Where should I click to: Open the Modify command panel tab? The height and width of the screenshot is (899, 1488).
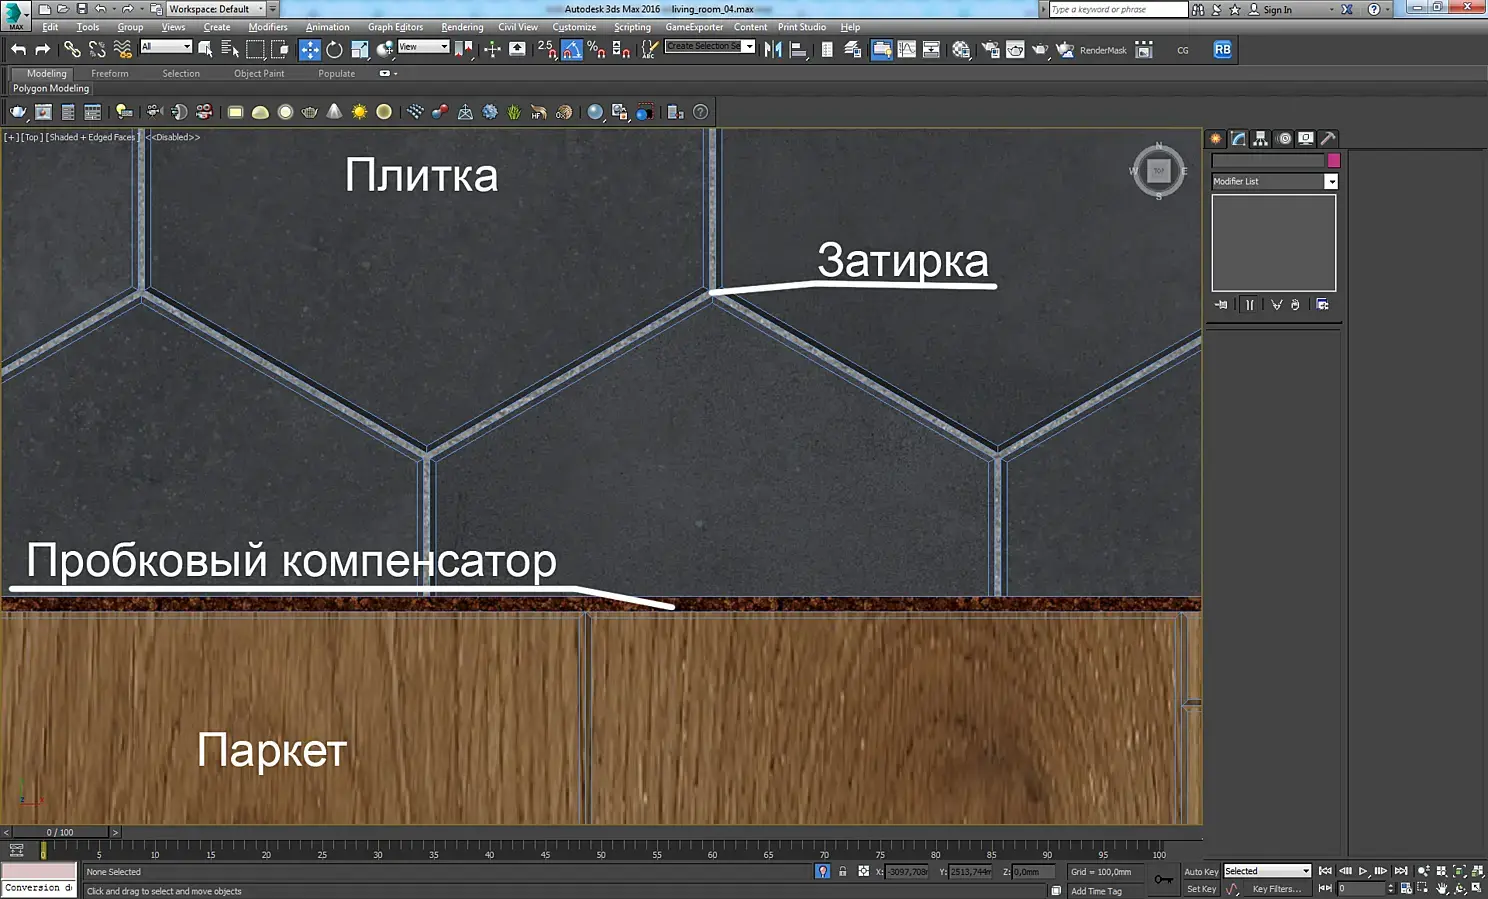click(x=1238, y=139)
